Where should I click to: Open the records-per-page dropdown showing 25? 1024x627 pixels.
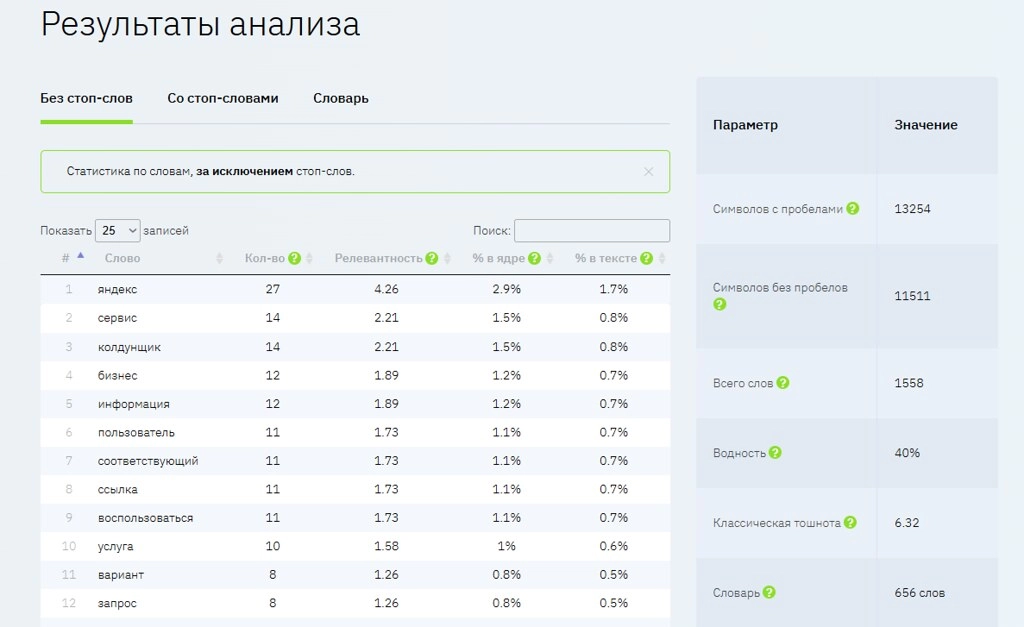(118, 231)
